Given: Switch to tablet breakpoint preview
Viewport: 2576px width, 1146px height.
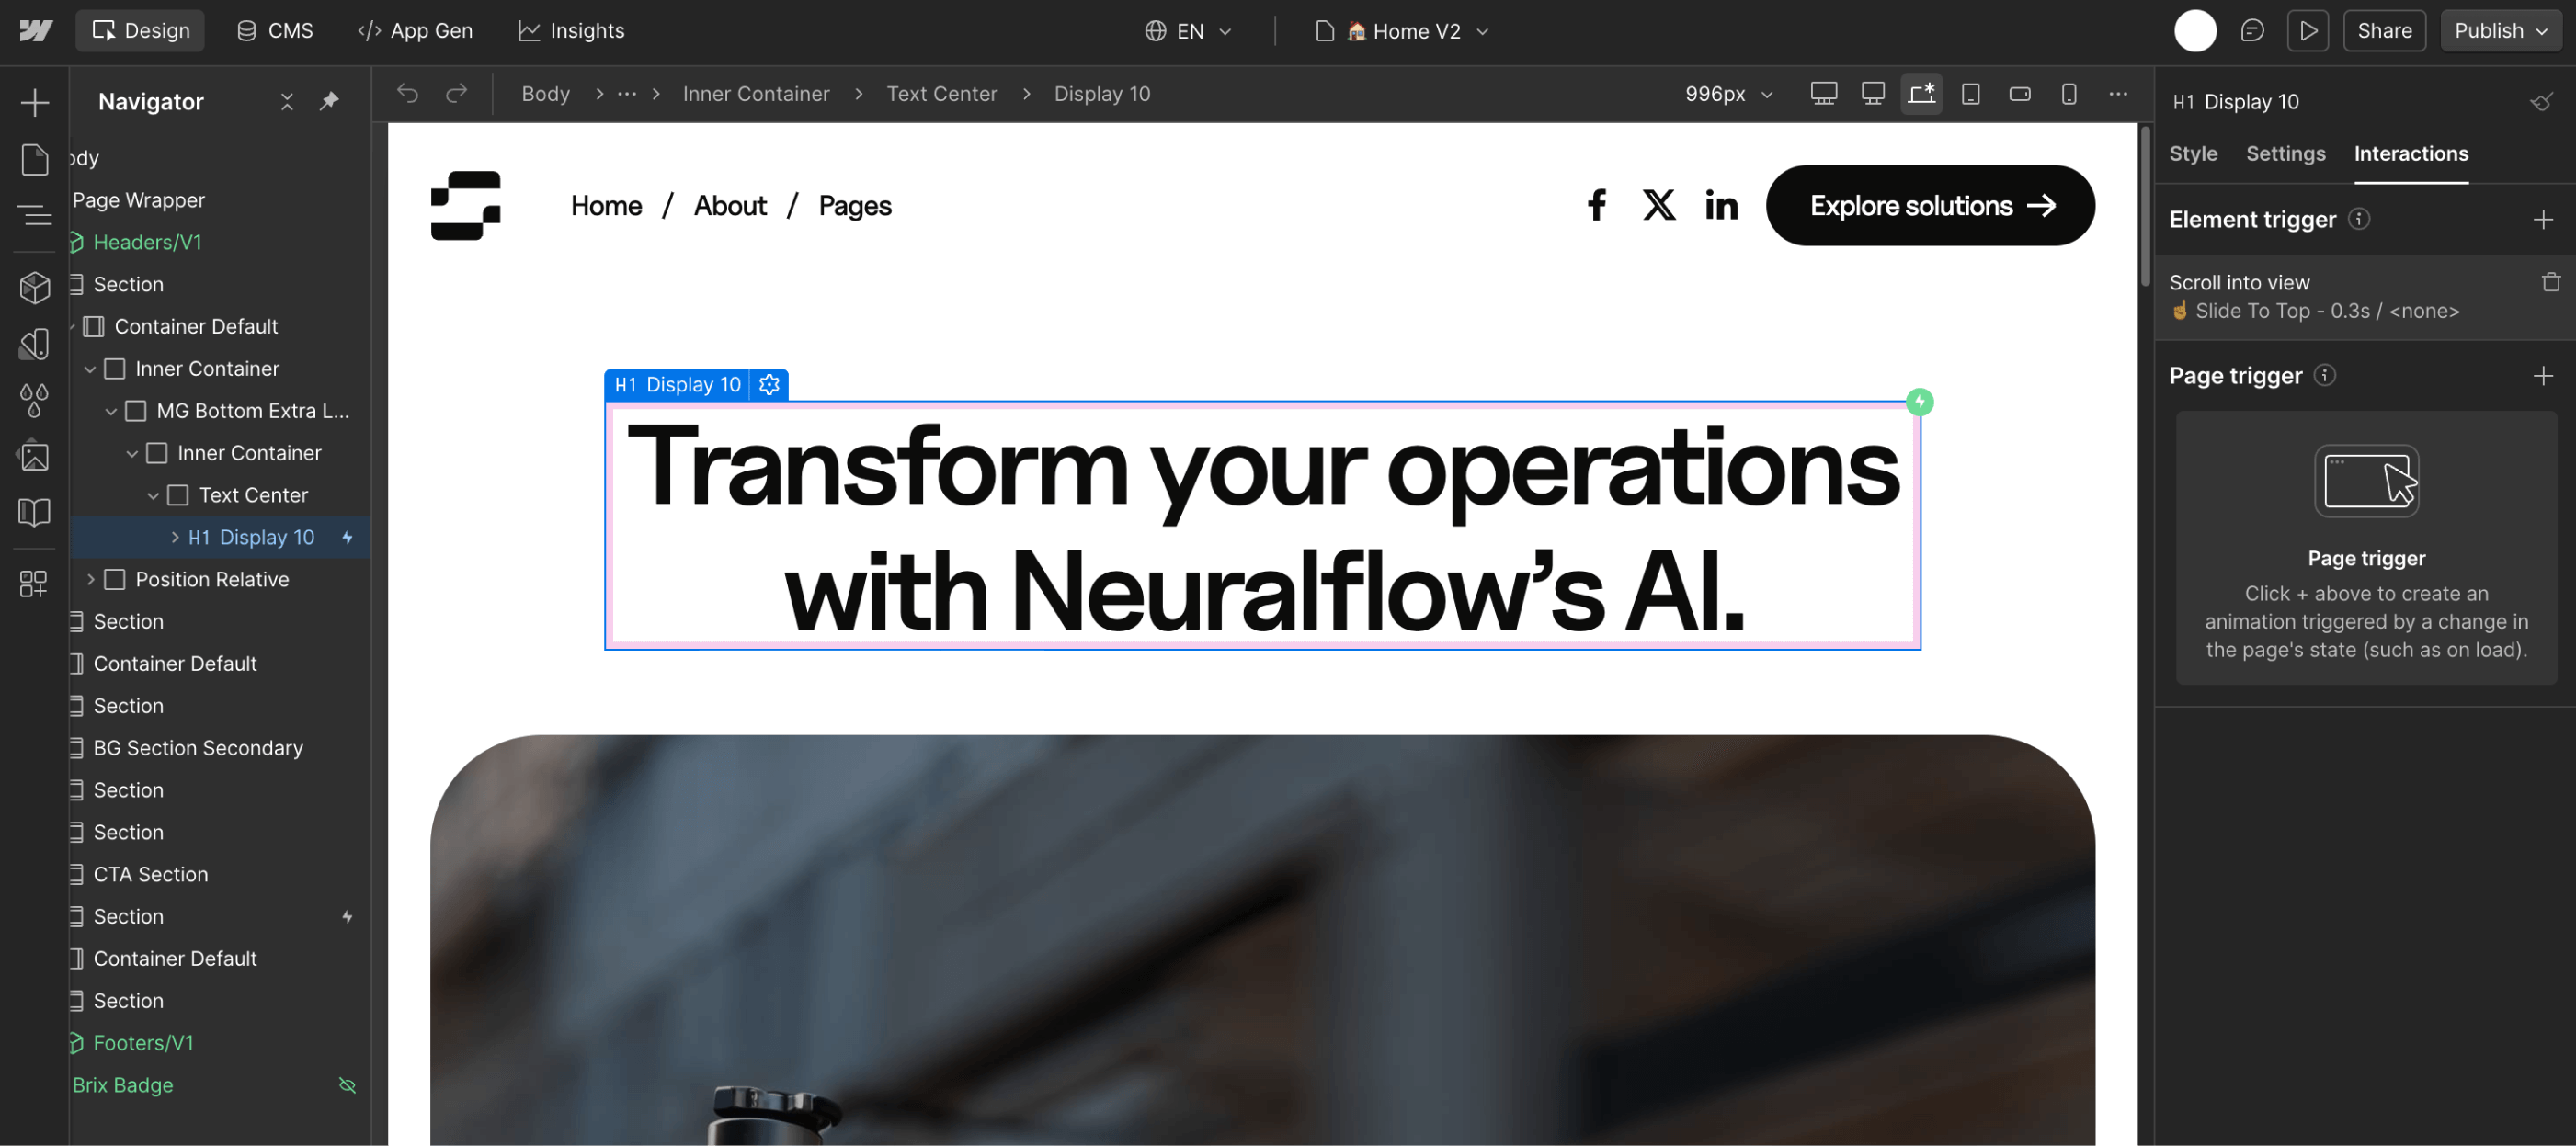Looking at the screenshot, I should 1970,93.
